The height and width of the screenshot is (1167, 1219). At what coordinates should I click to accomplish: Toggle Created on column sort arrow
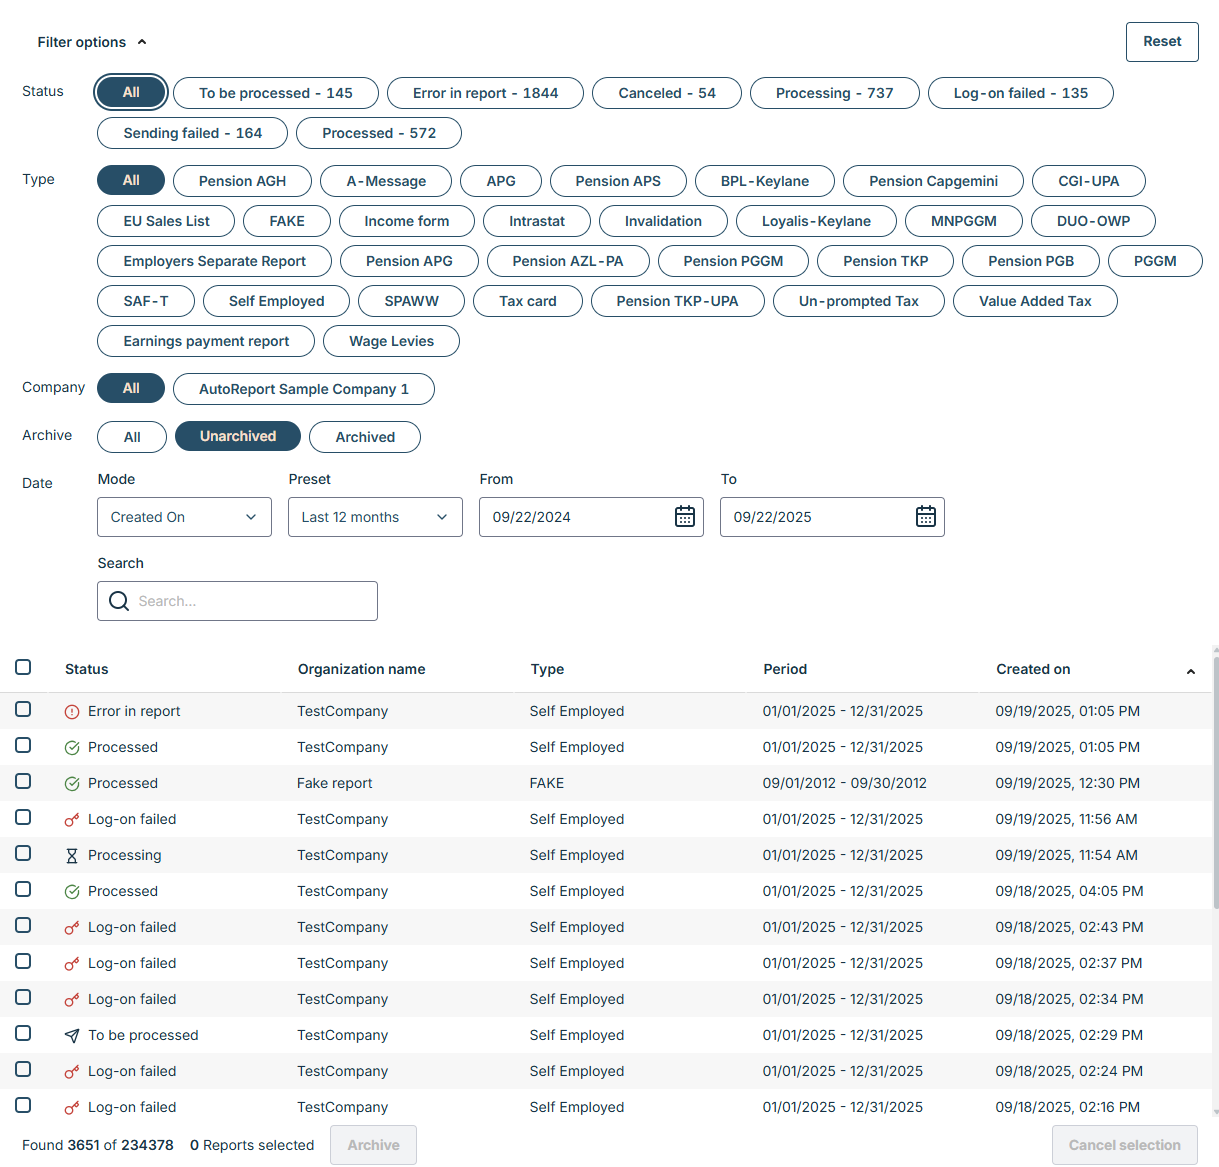pos(1190,671)
